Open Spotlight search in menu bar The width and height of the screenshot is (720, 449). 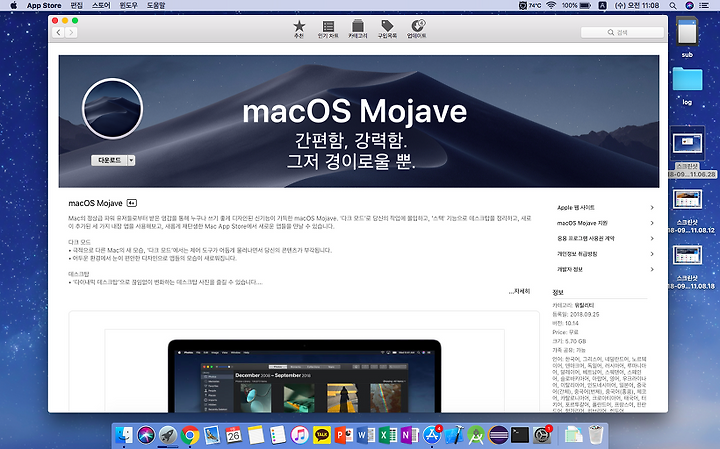[673, 6]
